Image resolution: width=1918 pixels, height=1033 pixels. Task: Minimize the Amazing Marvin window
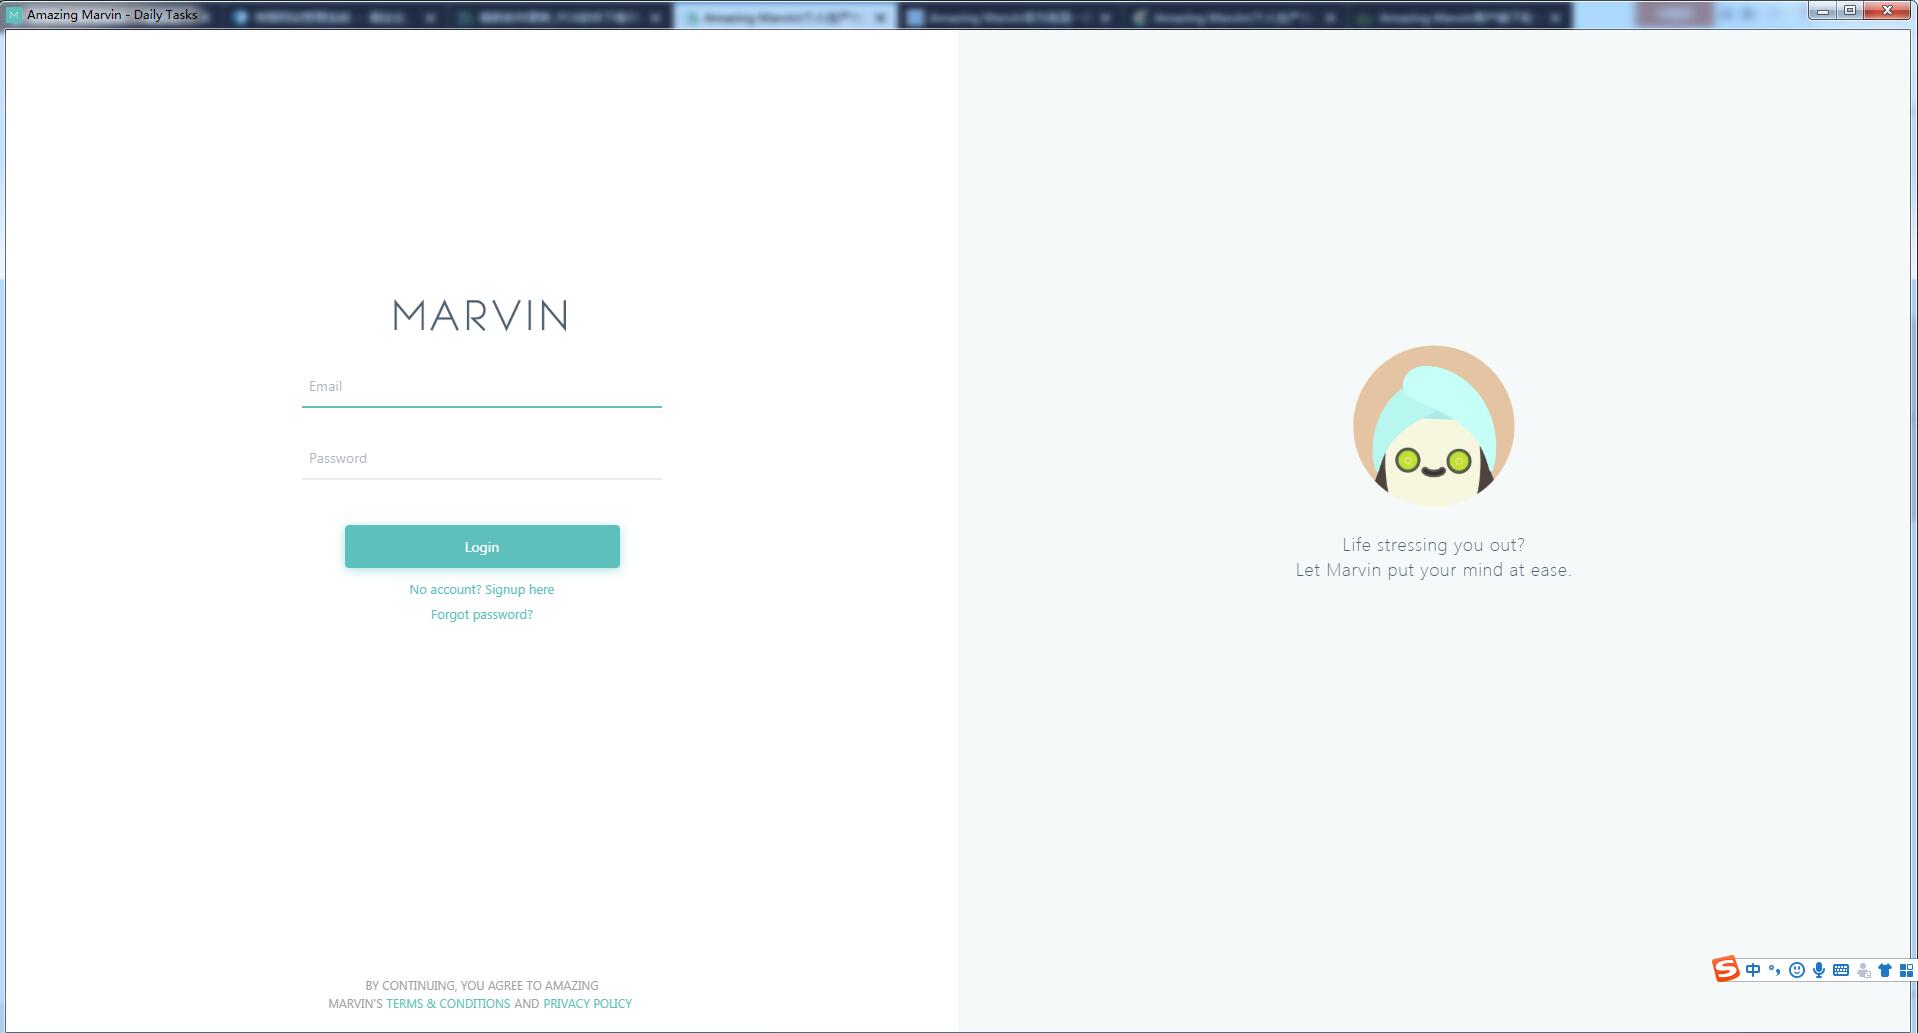(x=1823, y=11)
